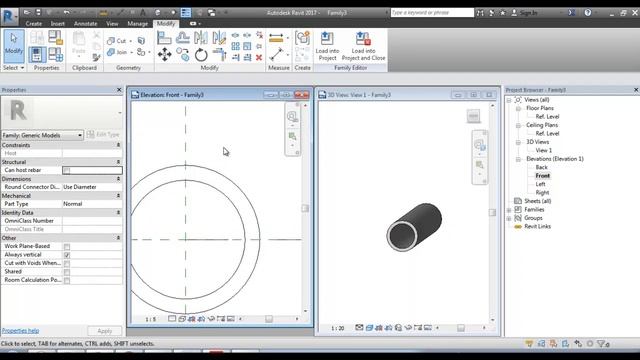Viewport: 640px width, 360px height.
Task: Expand the Groups tree node
Action: point(509,218)
